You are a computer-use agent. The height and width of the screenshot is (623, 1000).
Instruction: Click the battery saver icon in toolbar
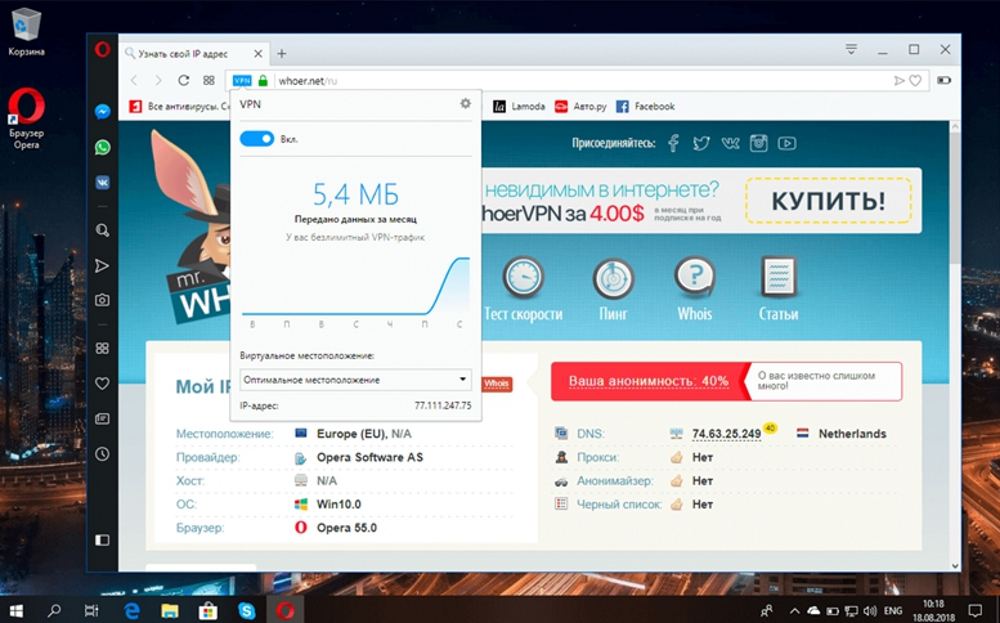click(x=944, y=80)
